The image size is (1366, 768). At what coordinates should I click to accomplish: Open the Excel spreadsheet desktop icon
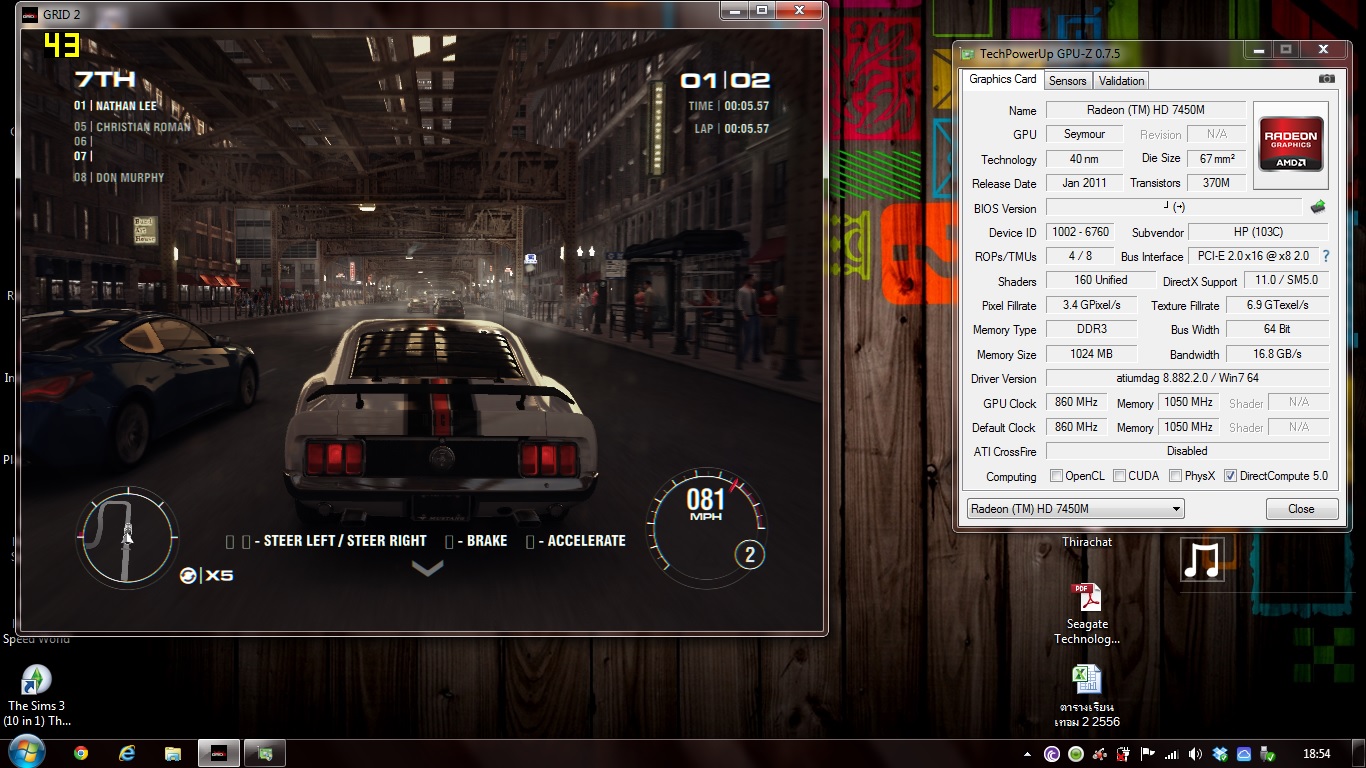pos(1086,680)
